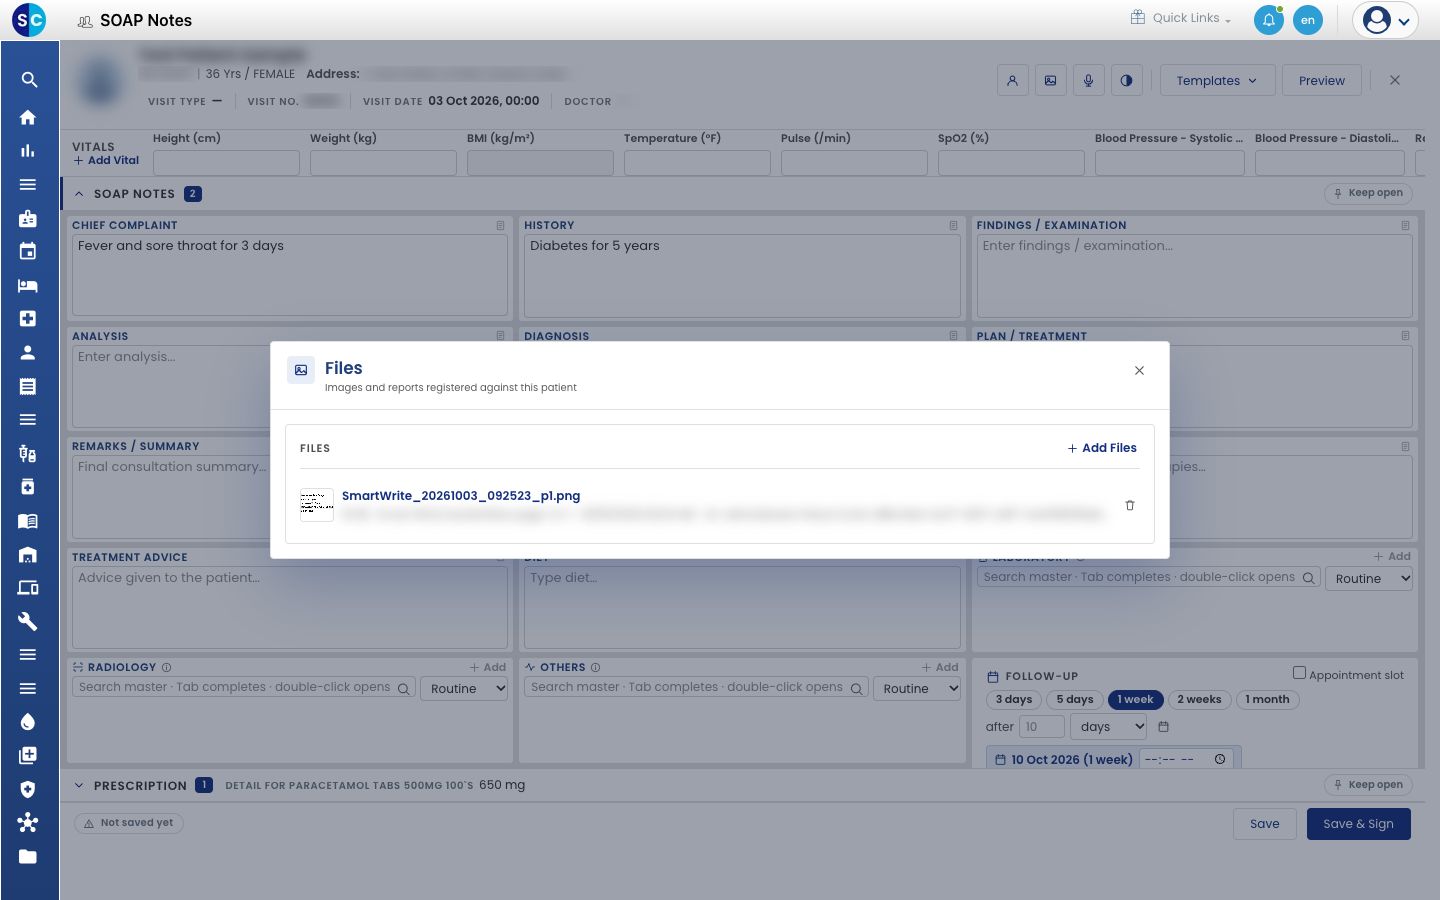Open the wrench tools icon in sidebar
The image size is (1440, 900).
tap(28, 621)
